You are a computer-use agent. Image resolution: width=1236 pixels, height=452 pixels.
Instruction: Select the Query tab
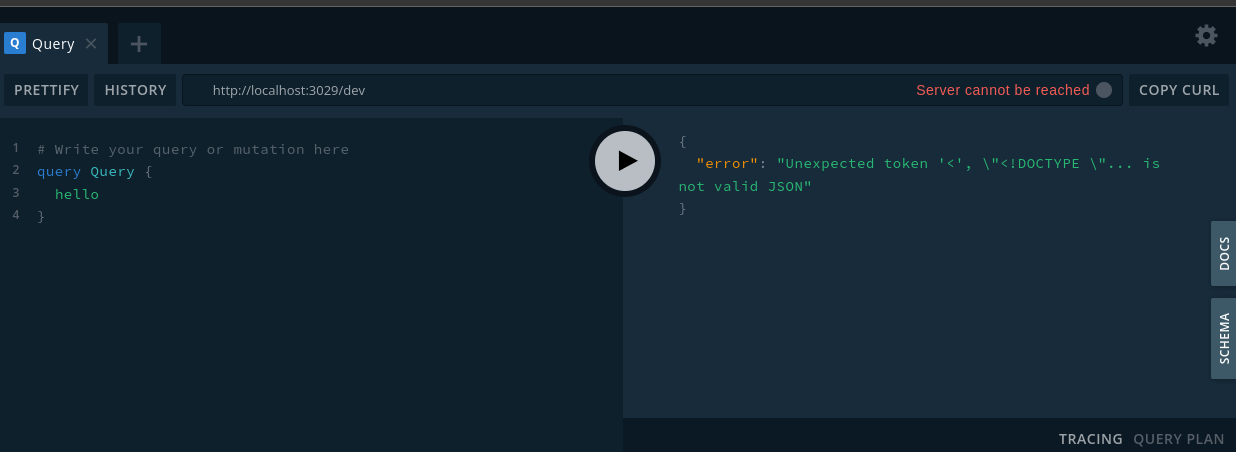pos(54,44)
